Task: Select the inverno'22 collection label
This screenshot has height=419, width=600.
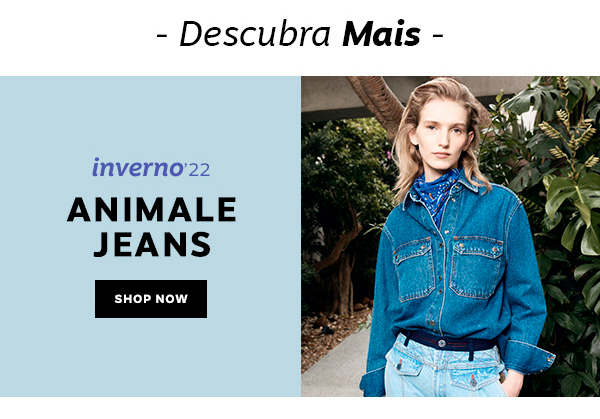Action: pos(151,168)
